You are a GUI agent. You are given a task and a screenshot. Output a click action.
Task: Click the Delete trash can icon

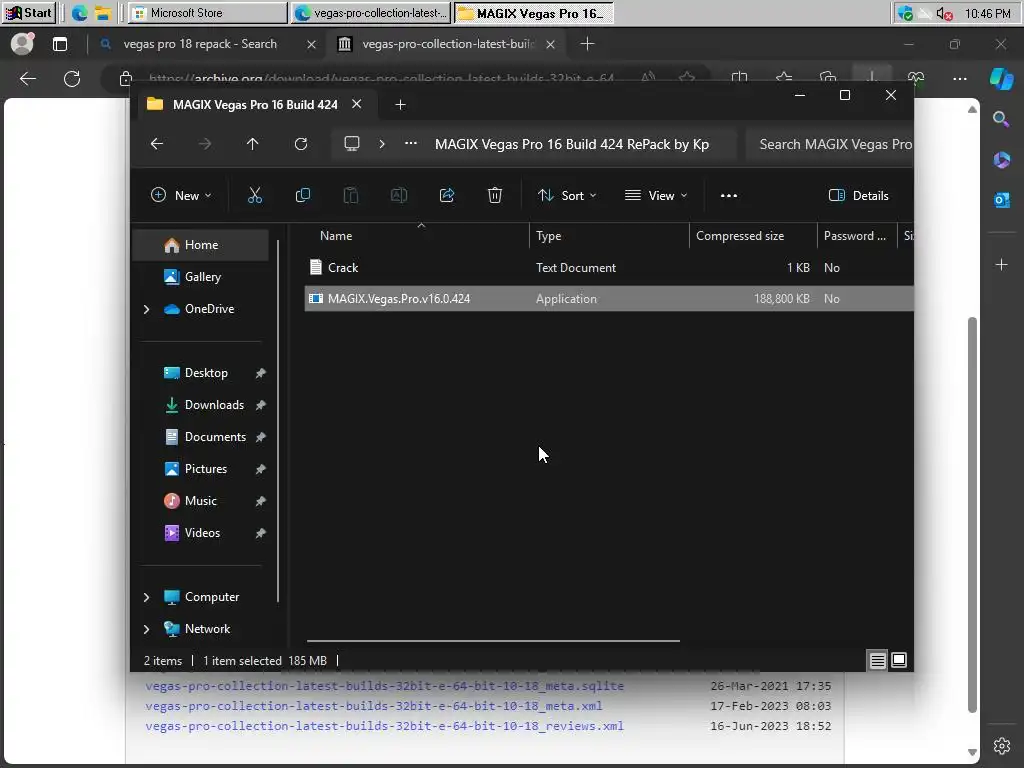click(495, 195)
